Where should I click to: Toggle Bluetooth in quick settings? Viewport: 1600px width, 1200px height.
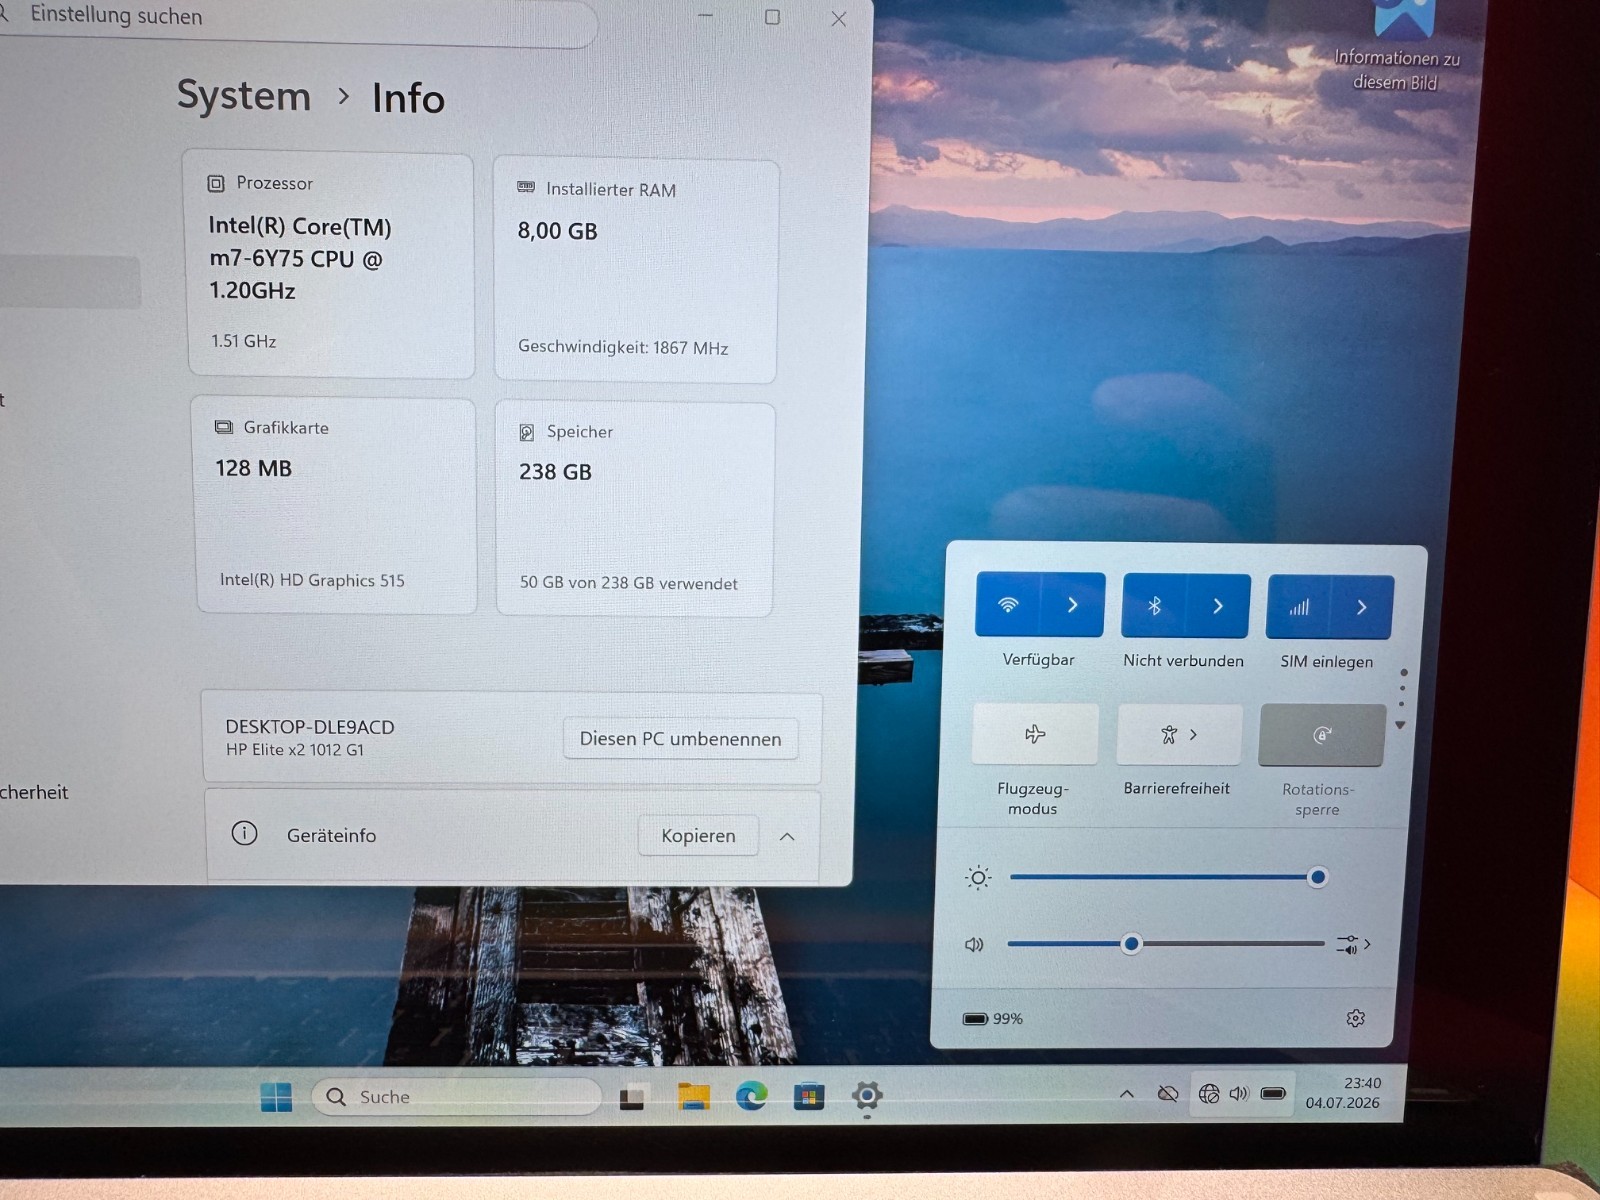[x=1154, y=606]
